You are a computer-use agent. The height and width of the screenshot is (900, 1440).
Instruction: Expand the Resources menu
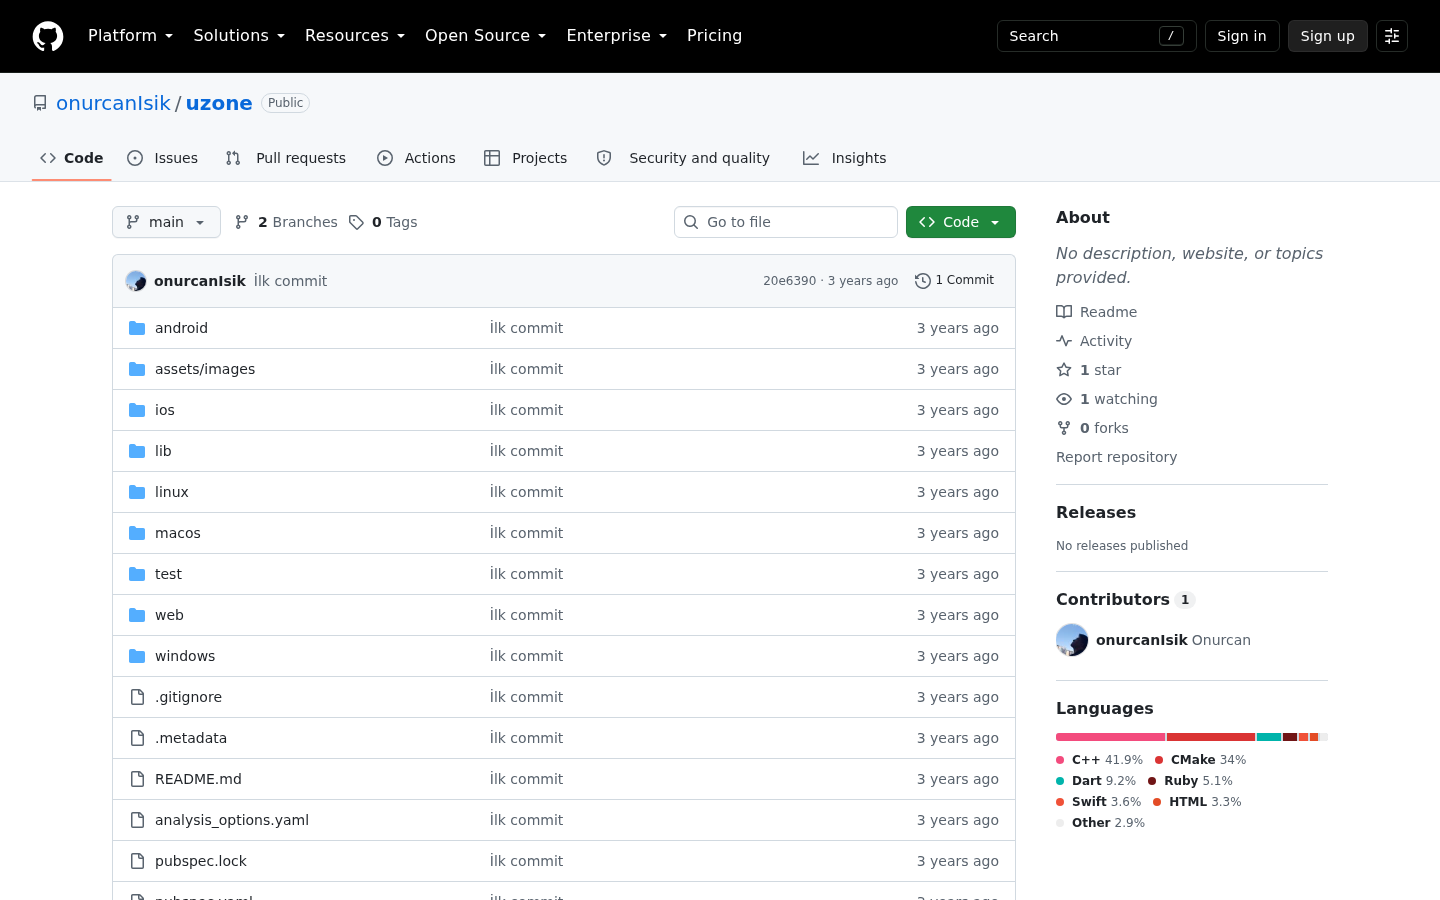[x=355, y=36]
